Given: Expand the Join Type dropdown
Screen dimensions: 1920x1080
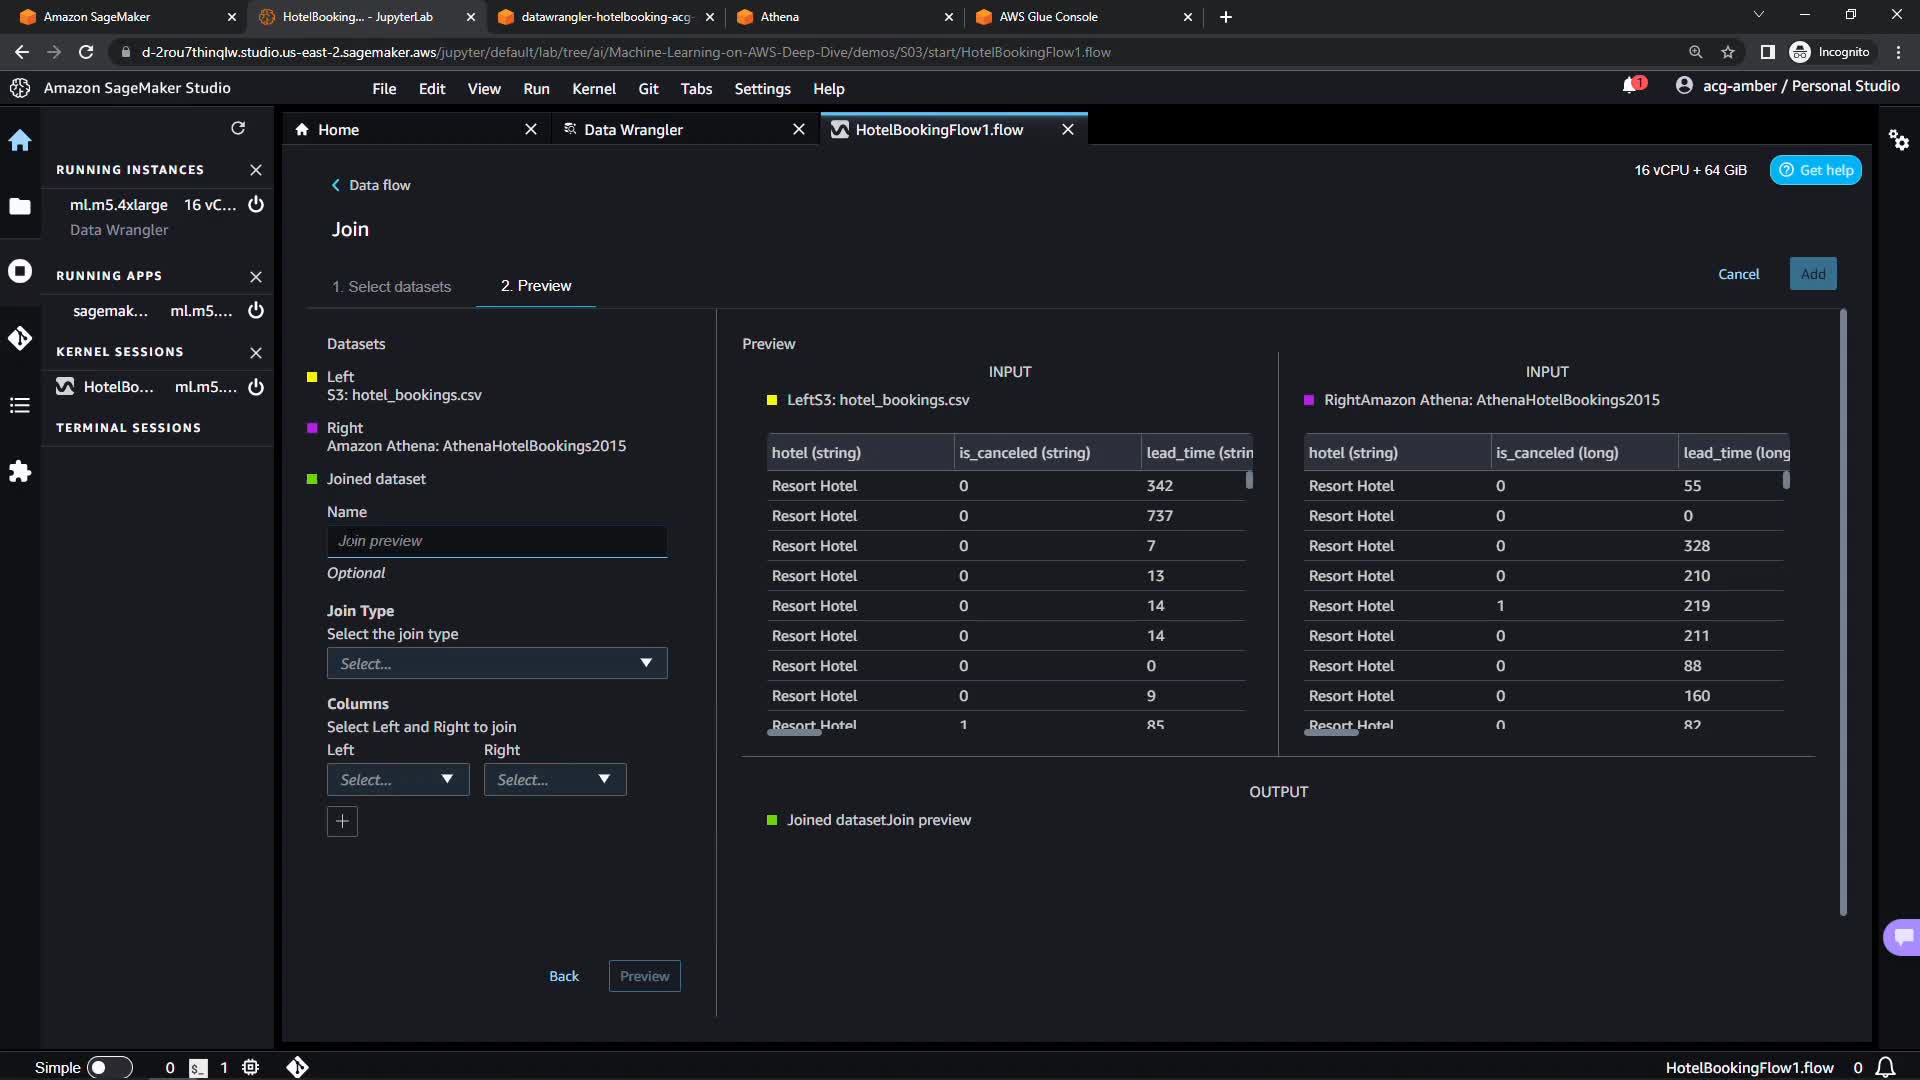Looking at the screenshot, I should [x=496, y=664].
